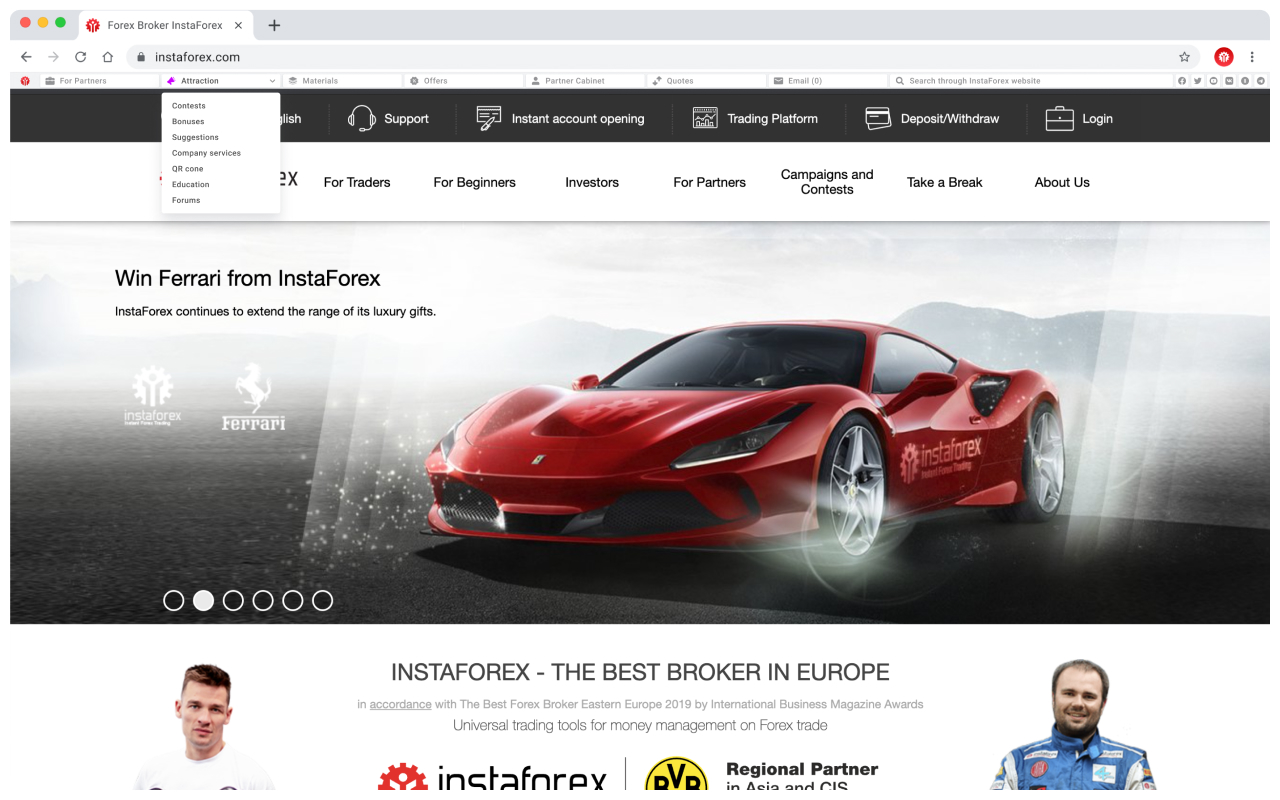Screen dimensions: 1280x800
Task: Open the For Beginners site menu
Action: 474,182
